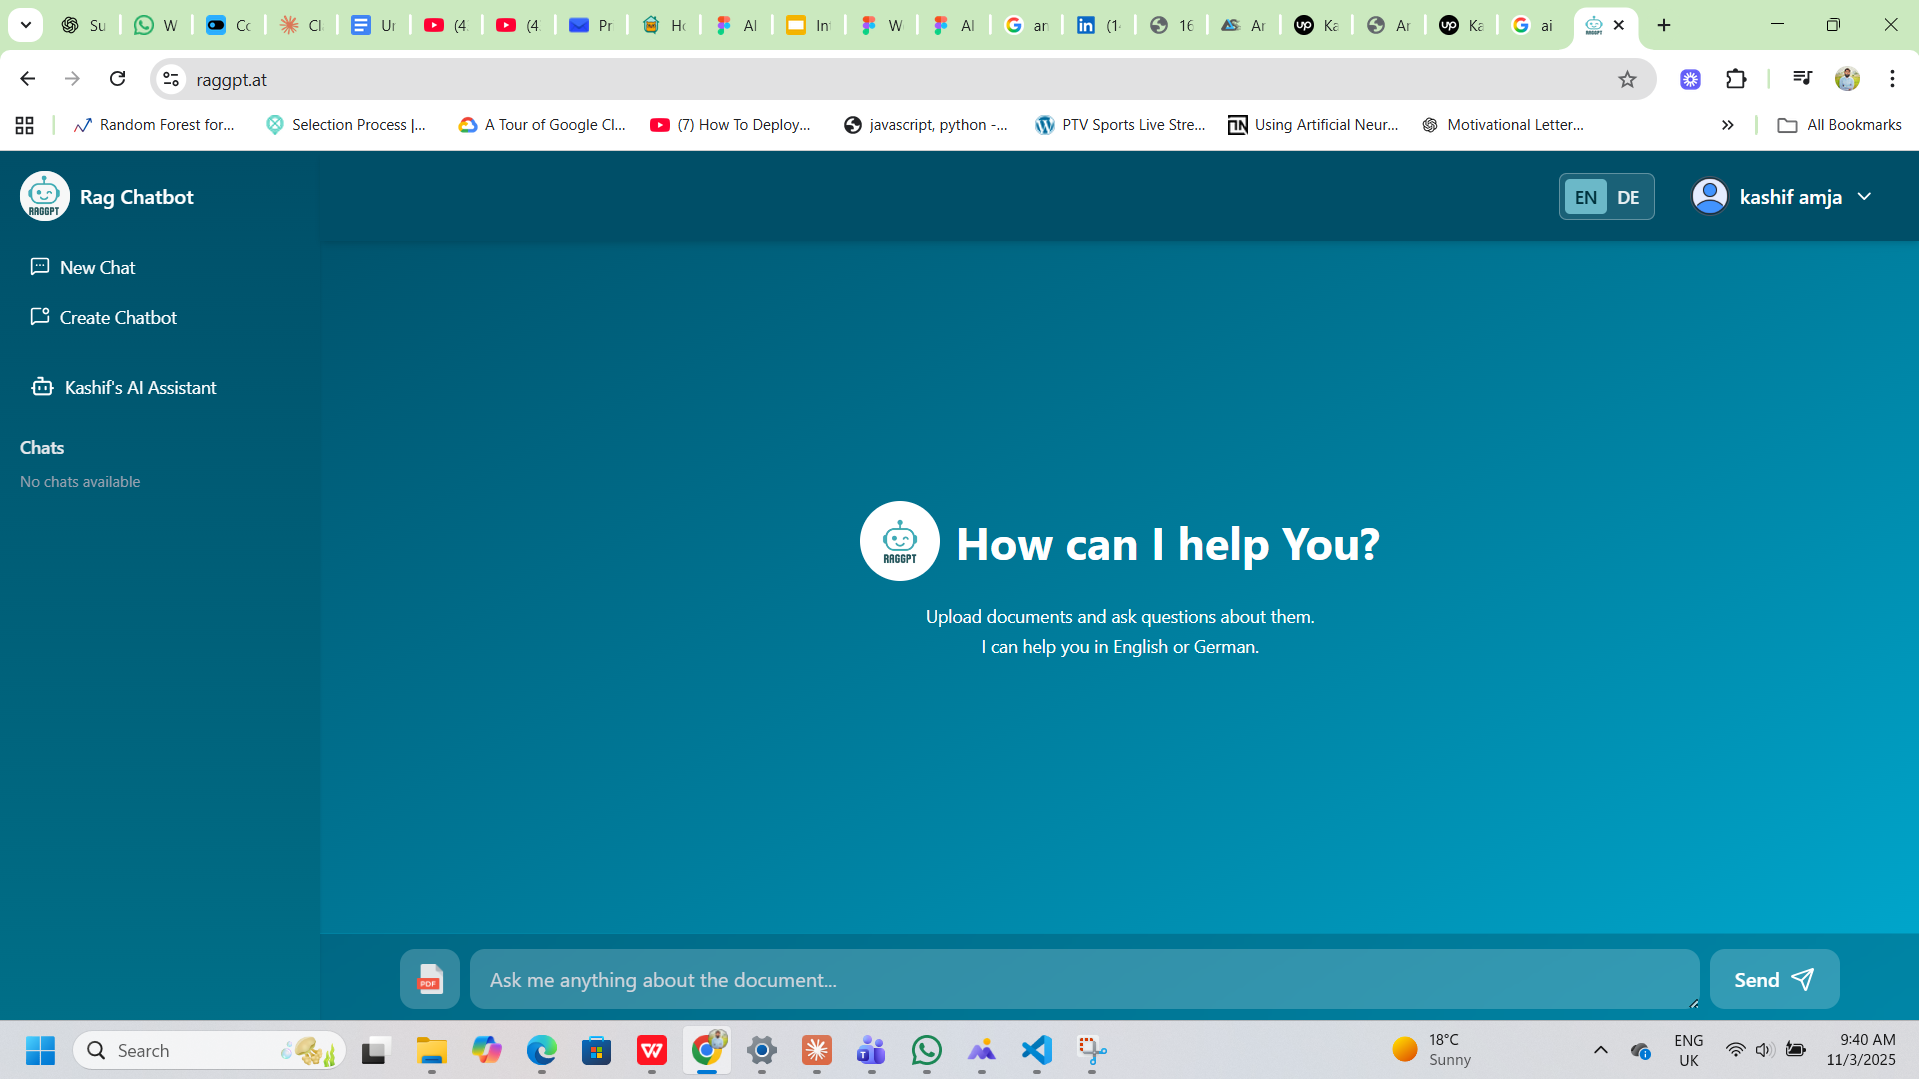Open Kashif's AI Assistant chatbot

point(140,387)
